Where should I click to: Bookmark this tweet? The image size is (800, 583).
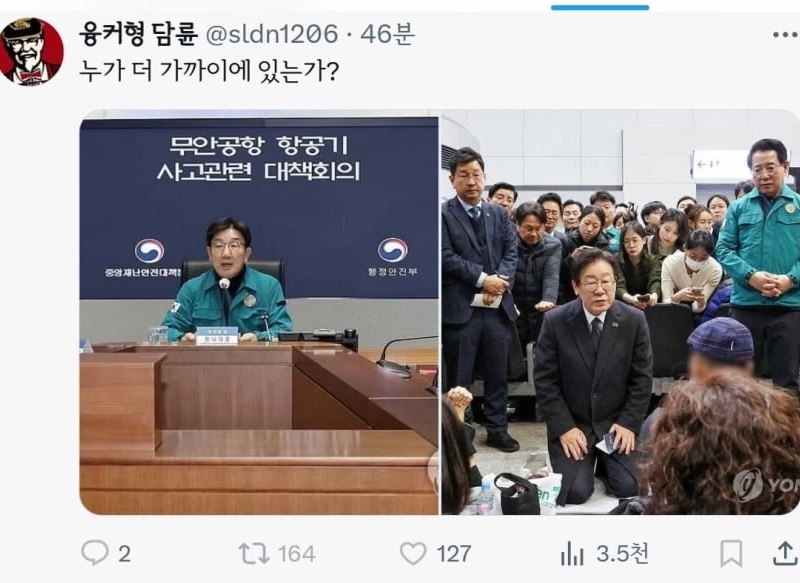731,554
